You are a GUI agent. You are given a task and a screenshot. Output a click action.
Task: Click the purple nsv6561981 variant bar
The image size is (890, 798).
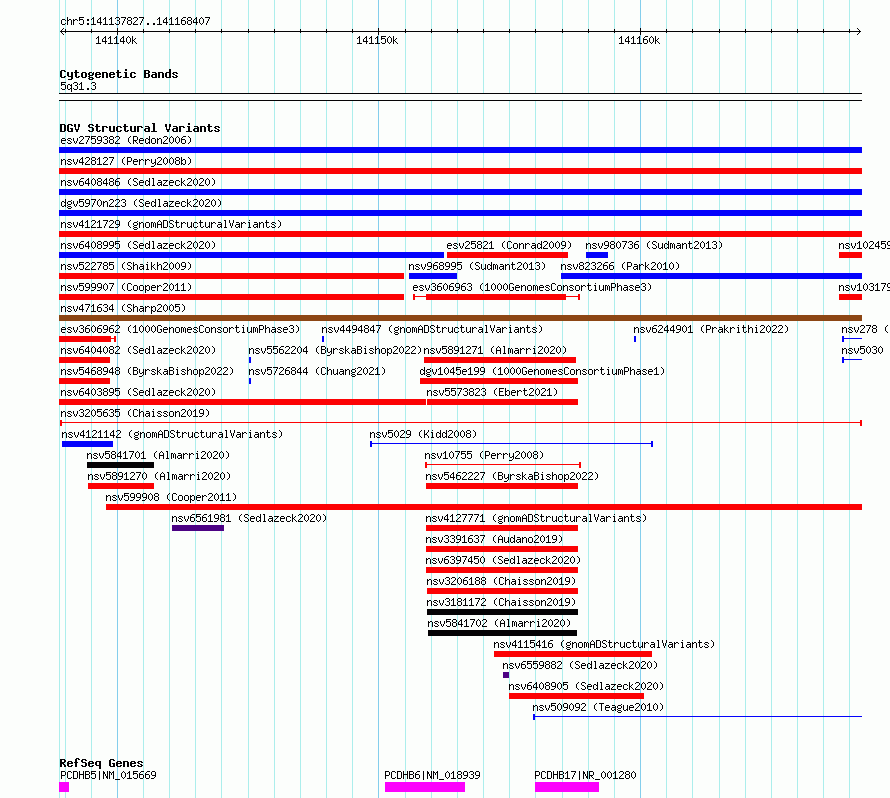(x=198, y=528)
